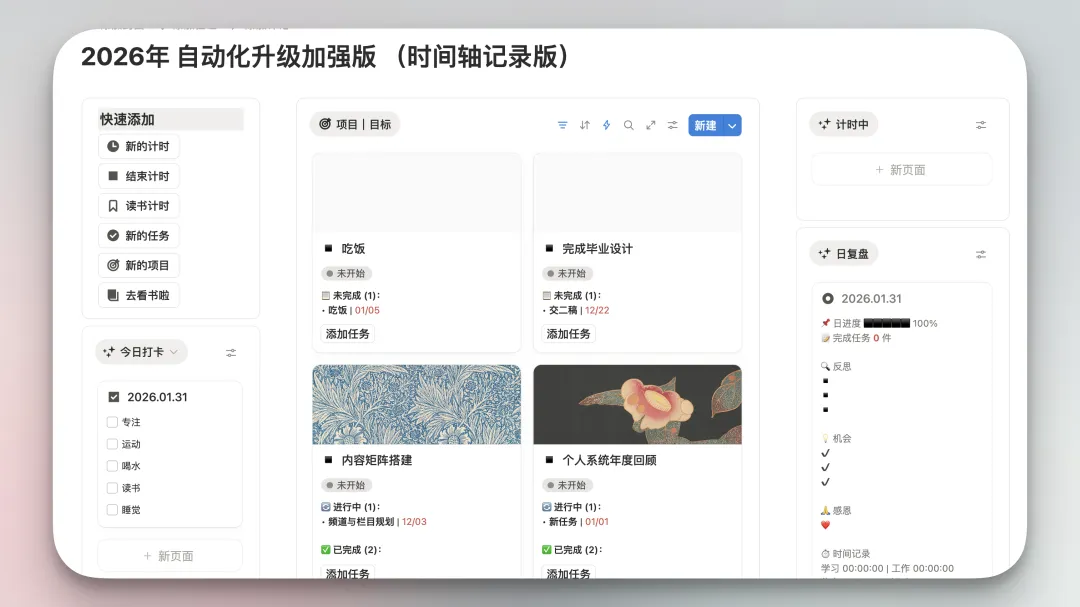Click the 结束计时 button
Viewport: 1080px width, 607px height.
138,176
